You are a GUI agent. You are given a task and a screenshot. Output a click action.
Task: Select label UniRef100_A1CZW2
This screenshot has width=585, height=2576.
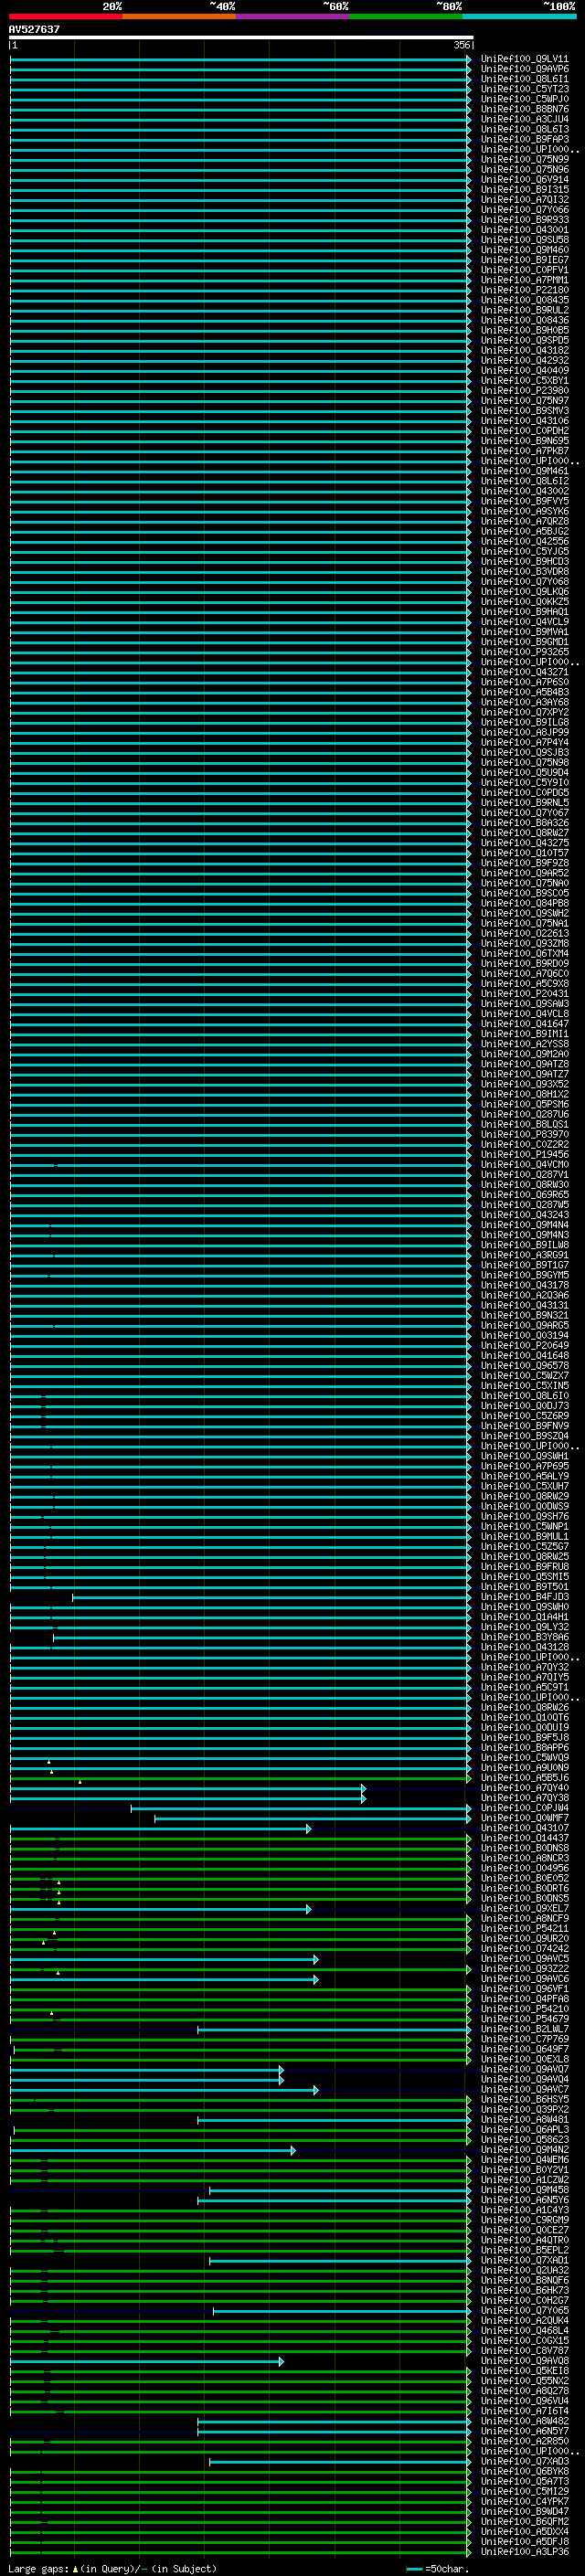tap(525, 2180)
